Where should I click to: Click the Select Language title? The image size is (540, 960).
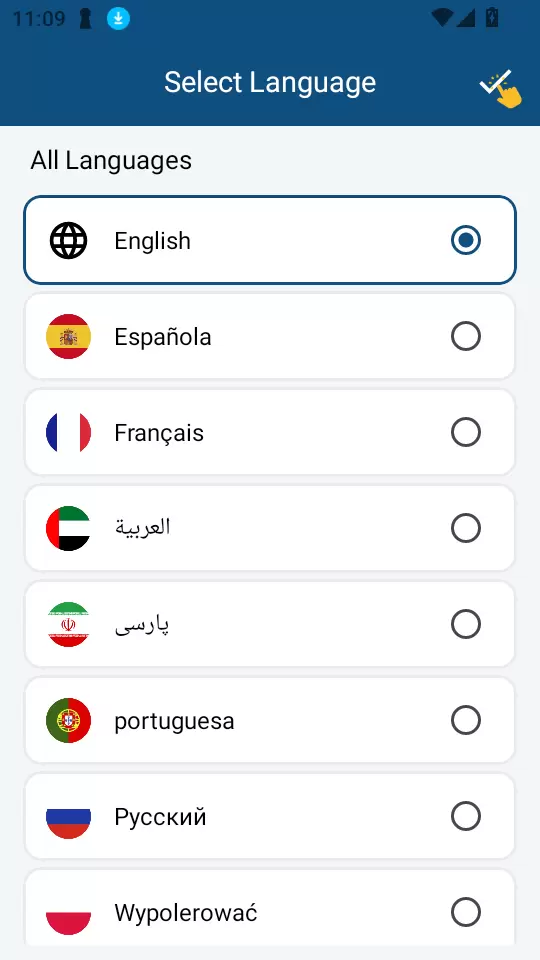point(270,83)
